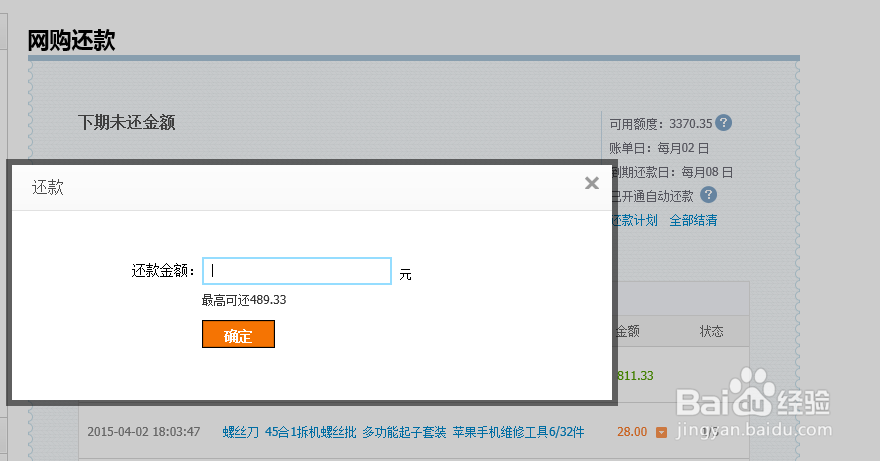Close the 还款 dialog with the X
Image resolution: width=880 pixels, height=461 pixels.
(592, 183)
